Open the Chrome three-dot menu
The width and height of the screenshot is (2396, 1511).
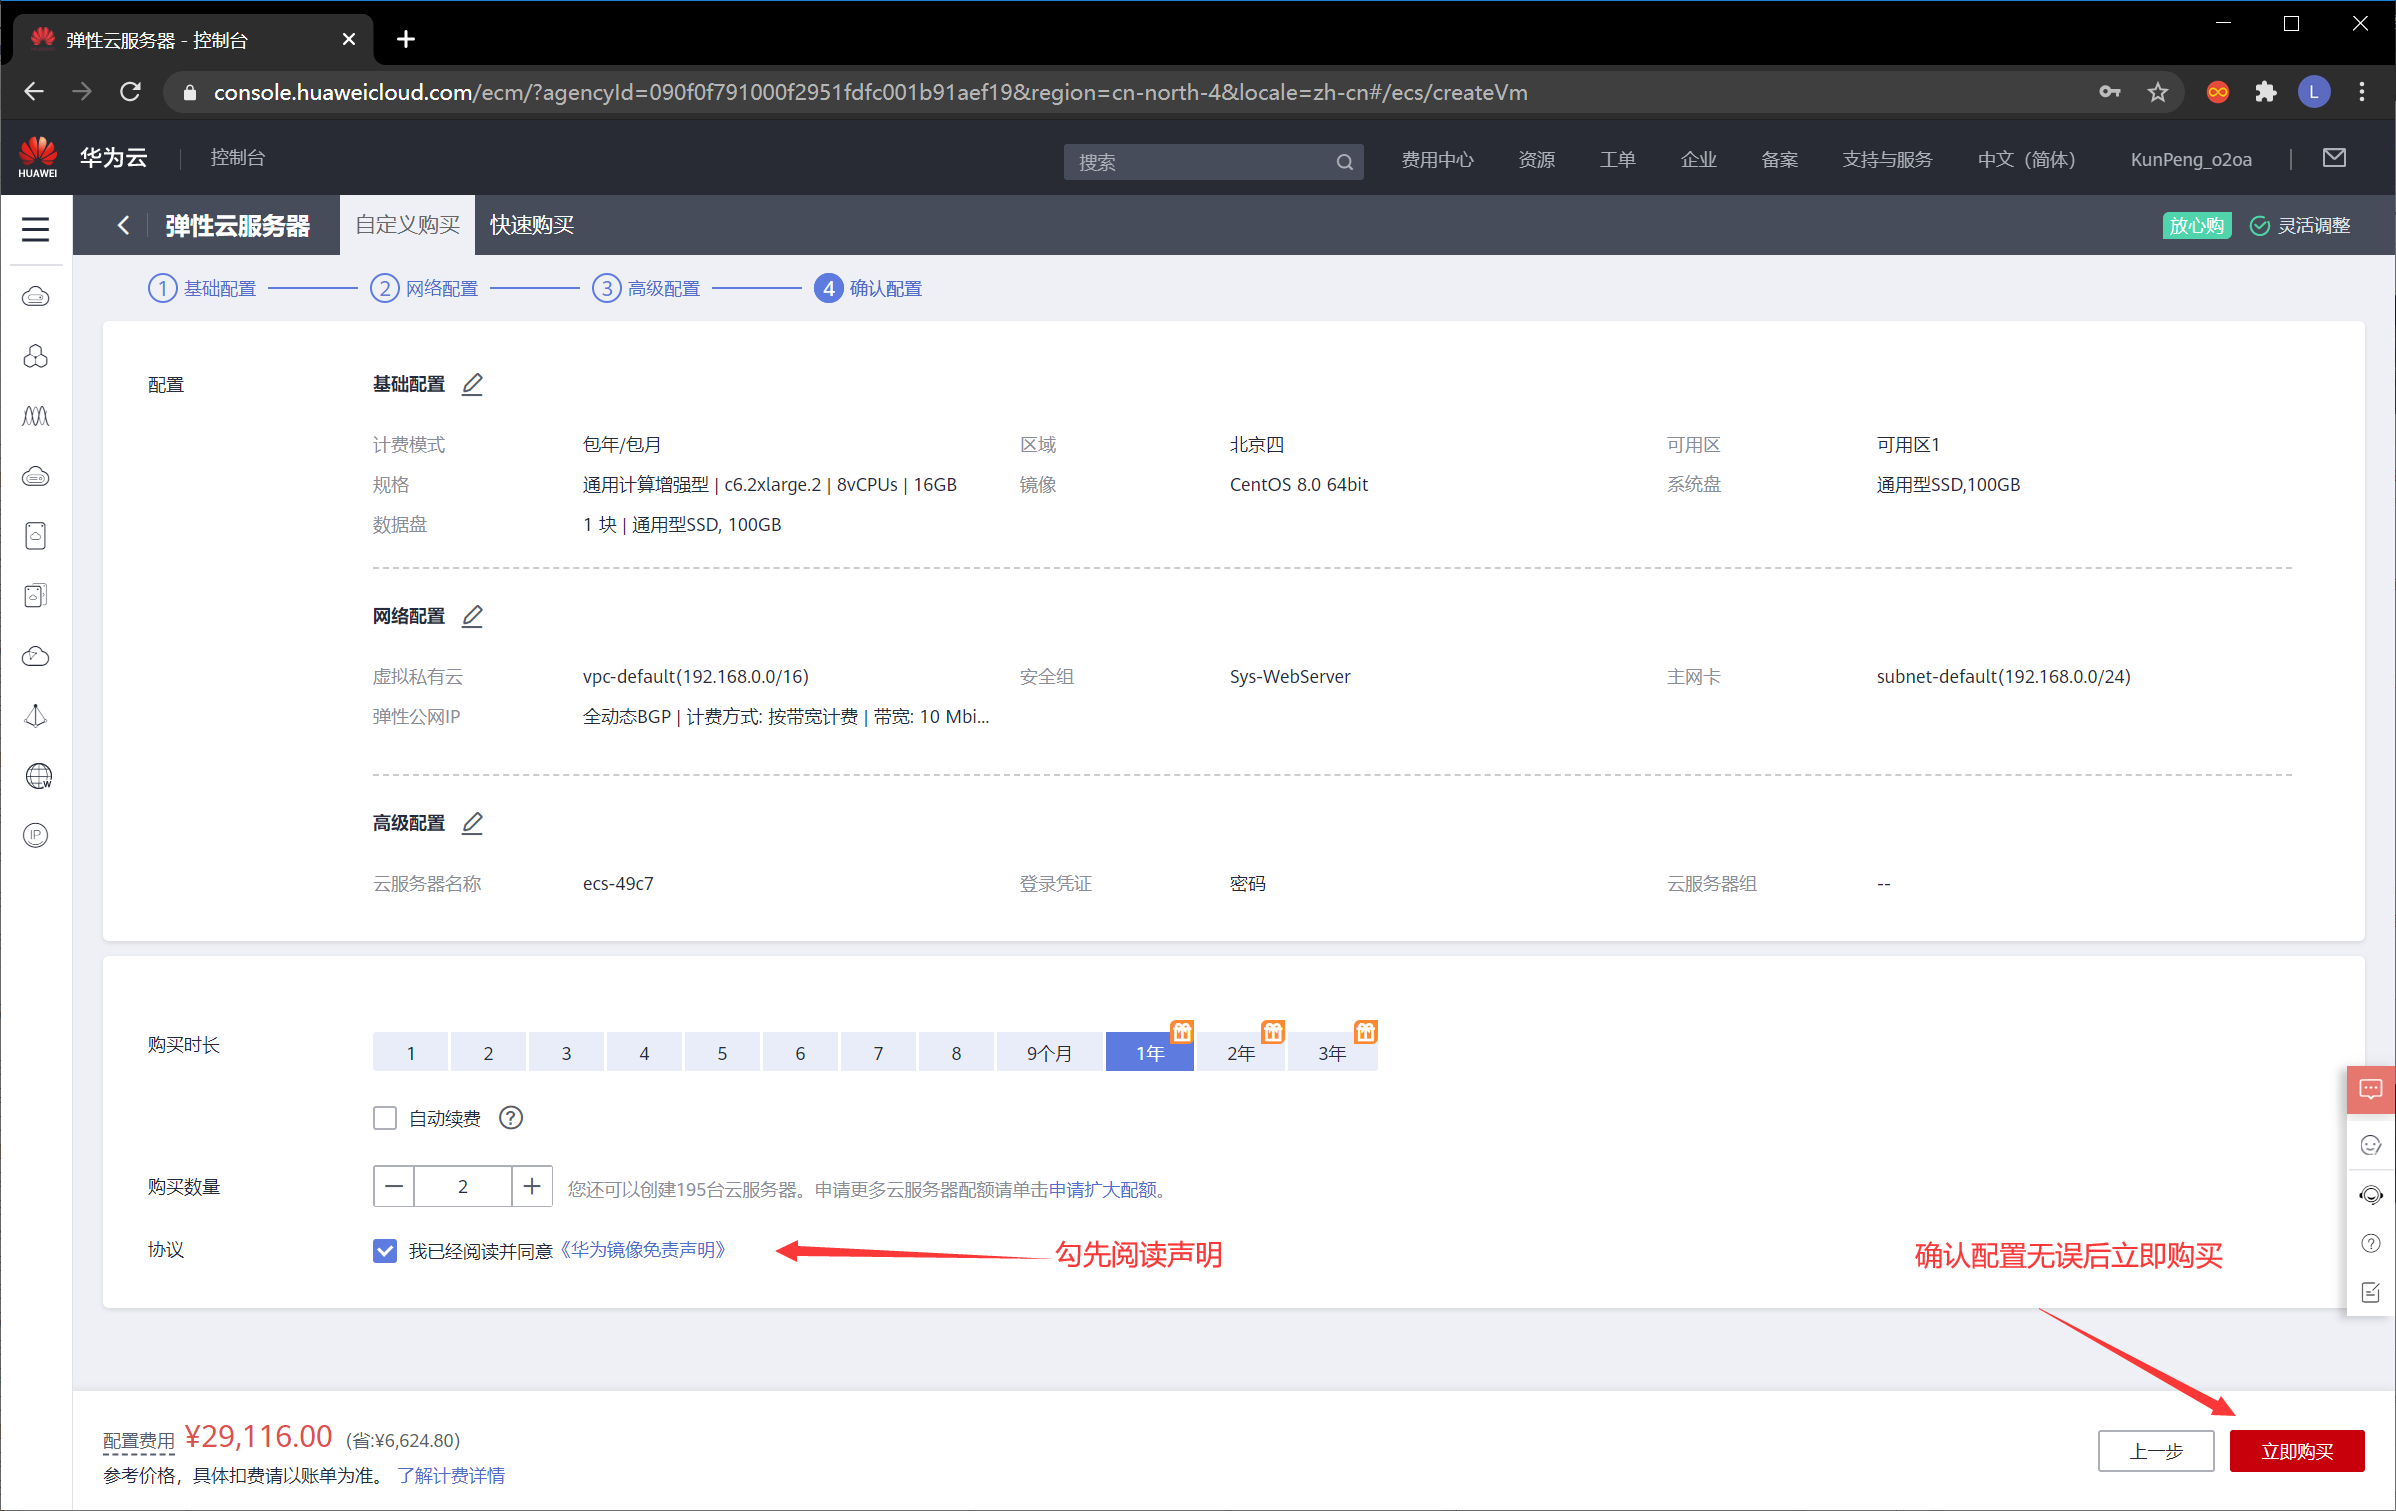click(2362, 92)
